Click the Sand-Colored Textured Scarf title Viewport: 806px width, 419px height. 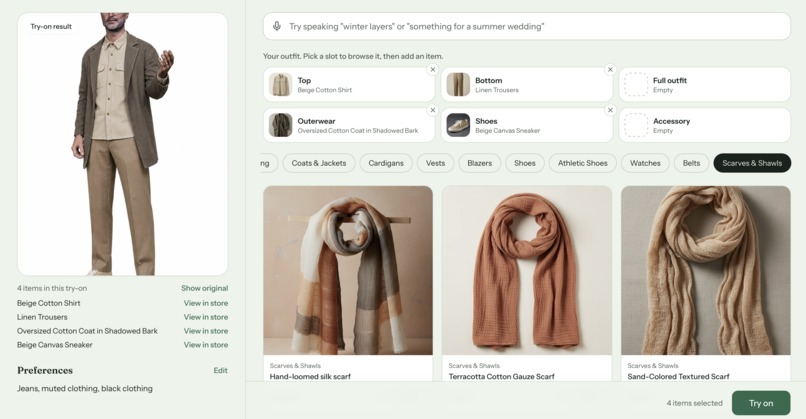[678, 376]
